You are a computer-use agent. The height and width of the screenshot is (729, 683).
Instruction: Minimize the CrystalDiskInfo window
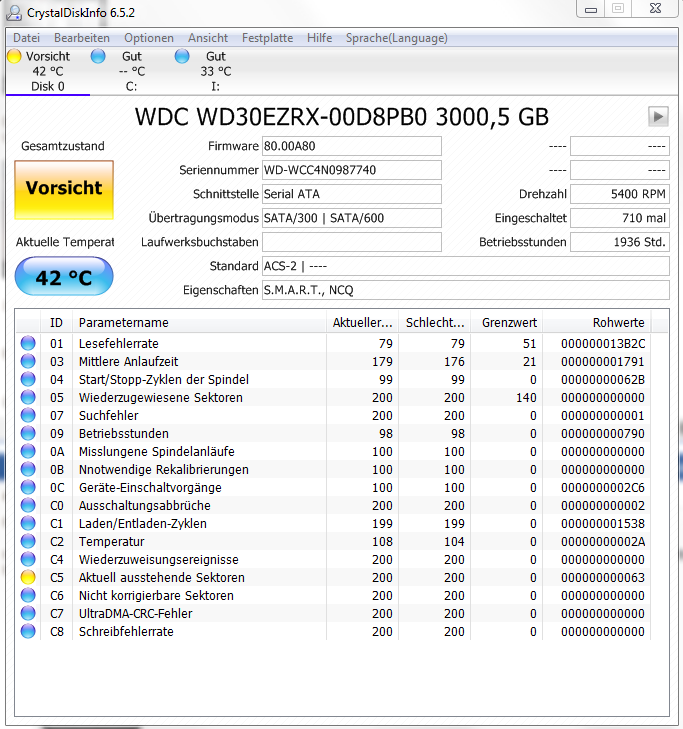[591, 9]
